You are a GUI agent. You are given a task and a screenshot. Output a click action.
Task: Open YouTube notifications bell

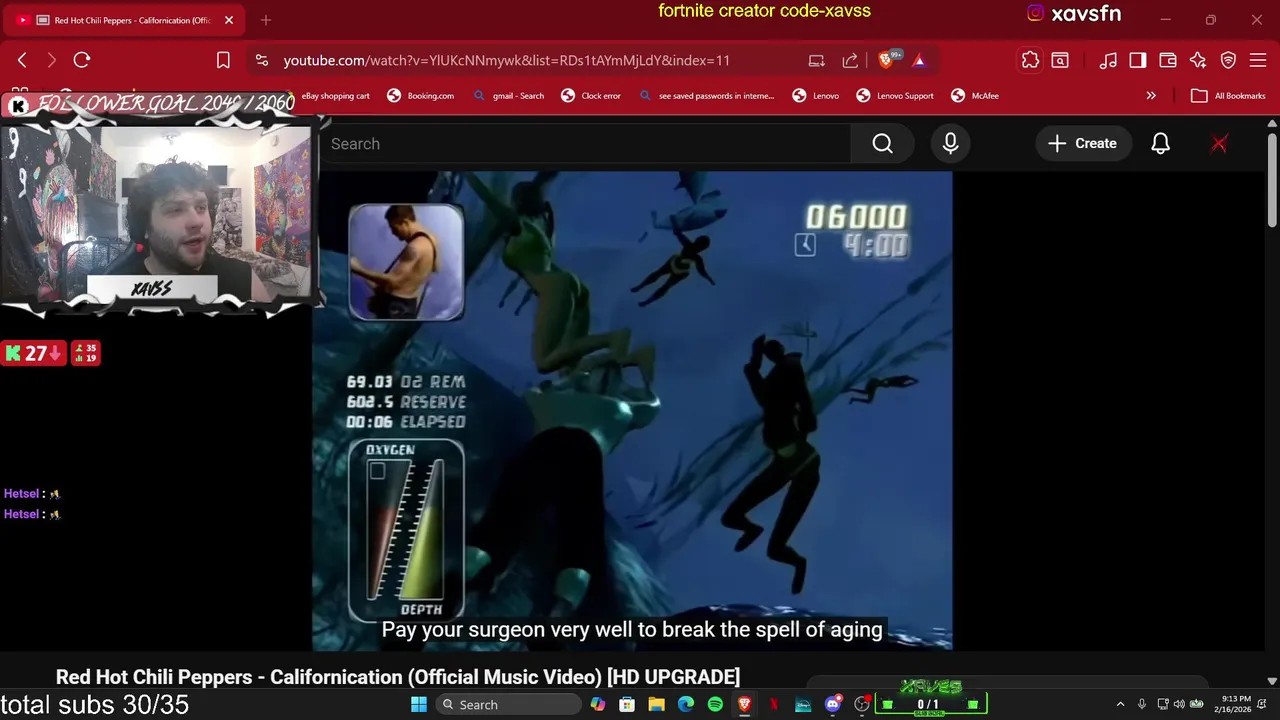tap(1160, 144)
